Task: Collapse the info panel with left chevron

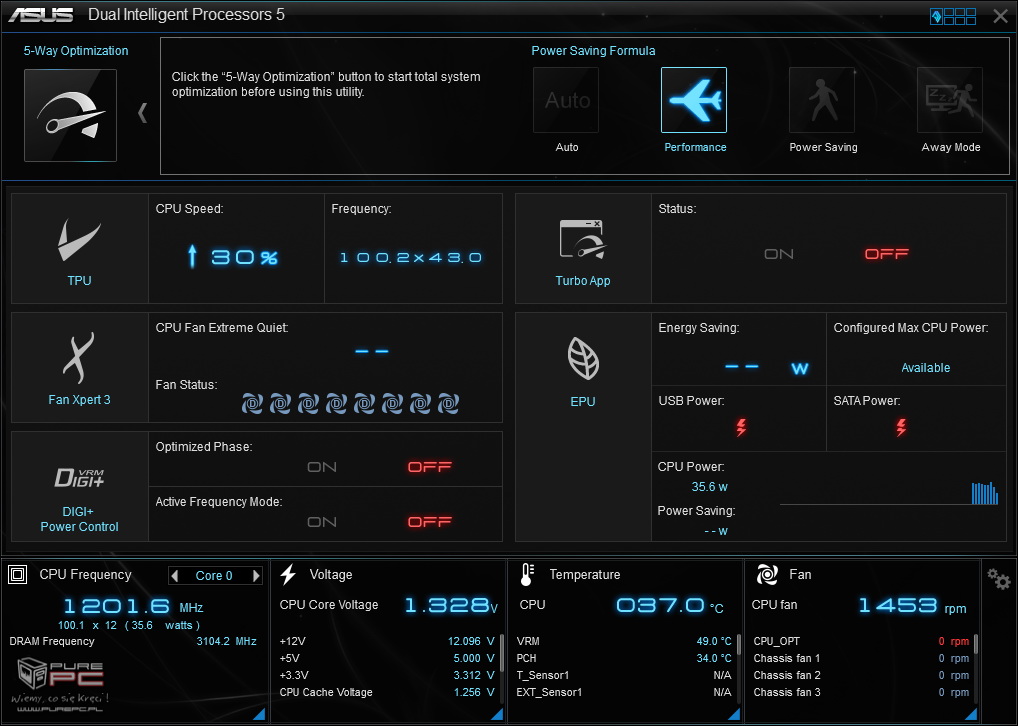Action: 143,113
